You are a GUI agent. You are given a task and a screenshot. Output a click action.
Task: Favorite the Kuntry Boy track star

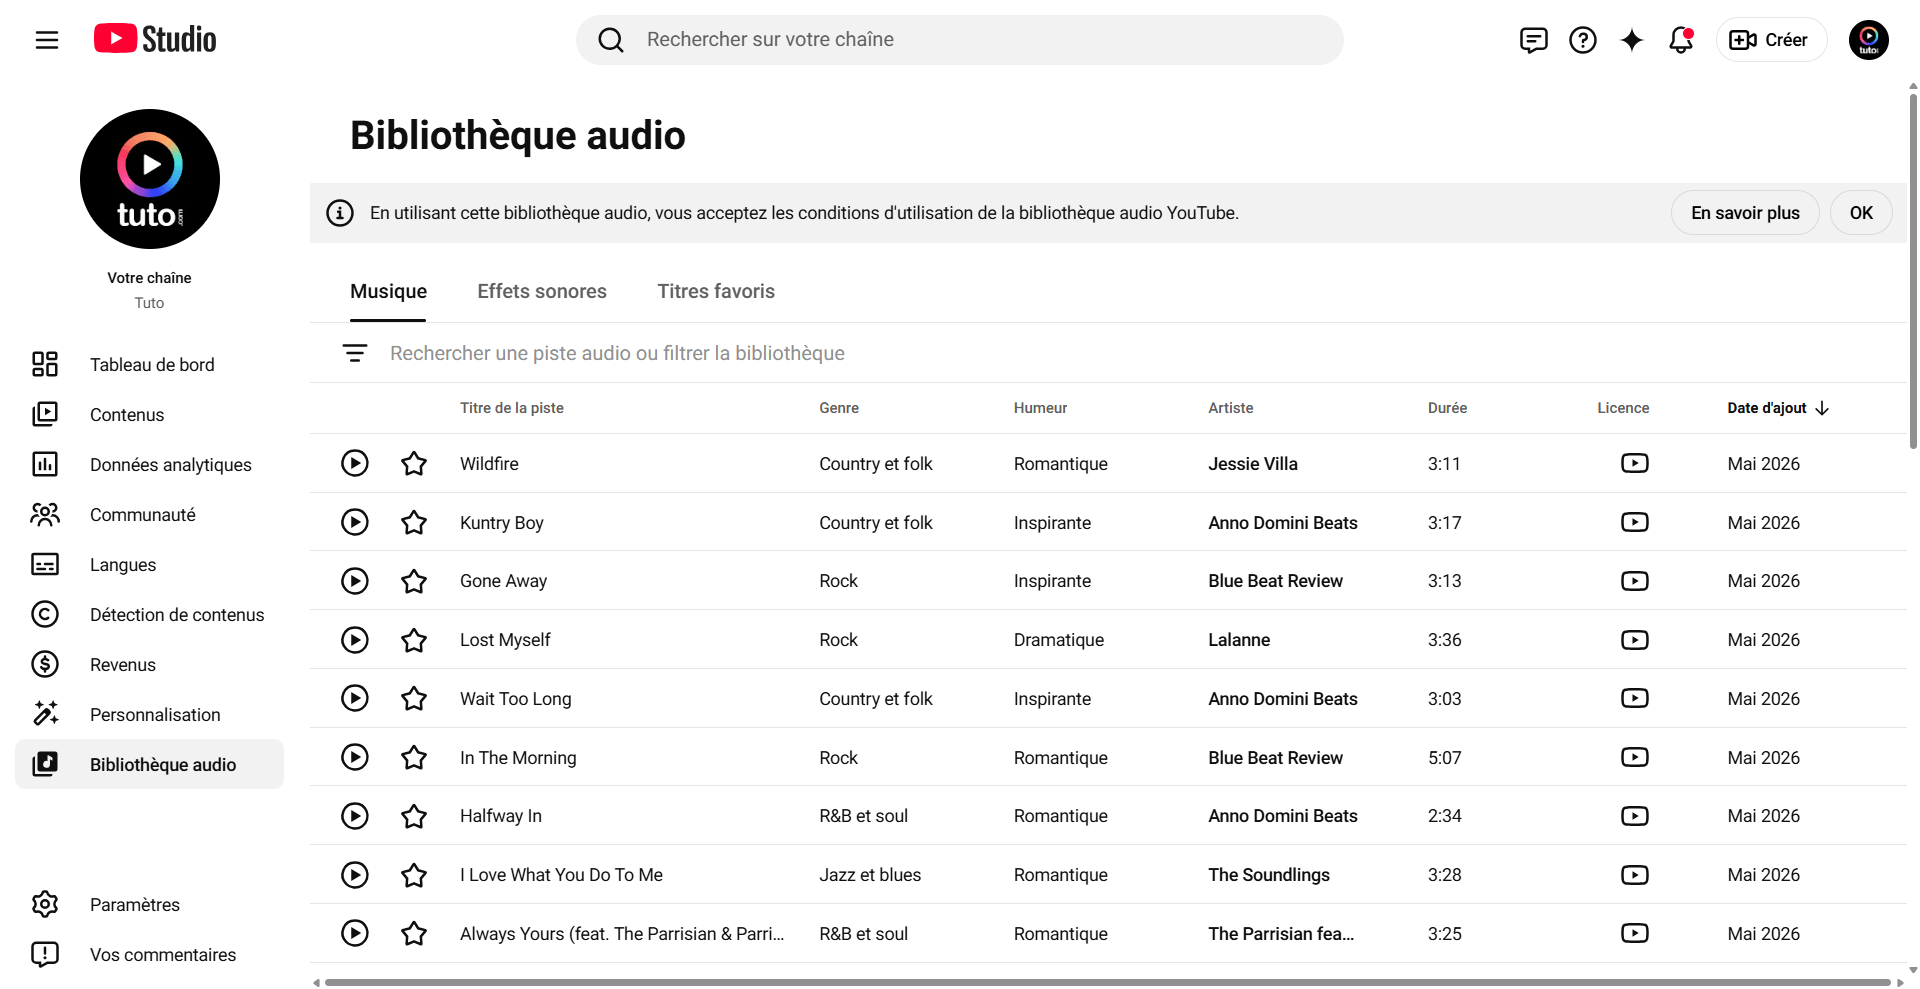(414, 522)
